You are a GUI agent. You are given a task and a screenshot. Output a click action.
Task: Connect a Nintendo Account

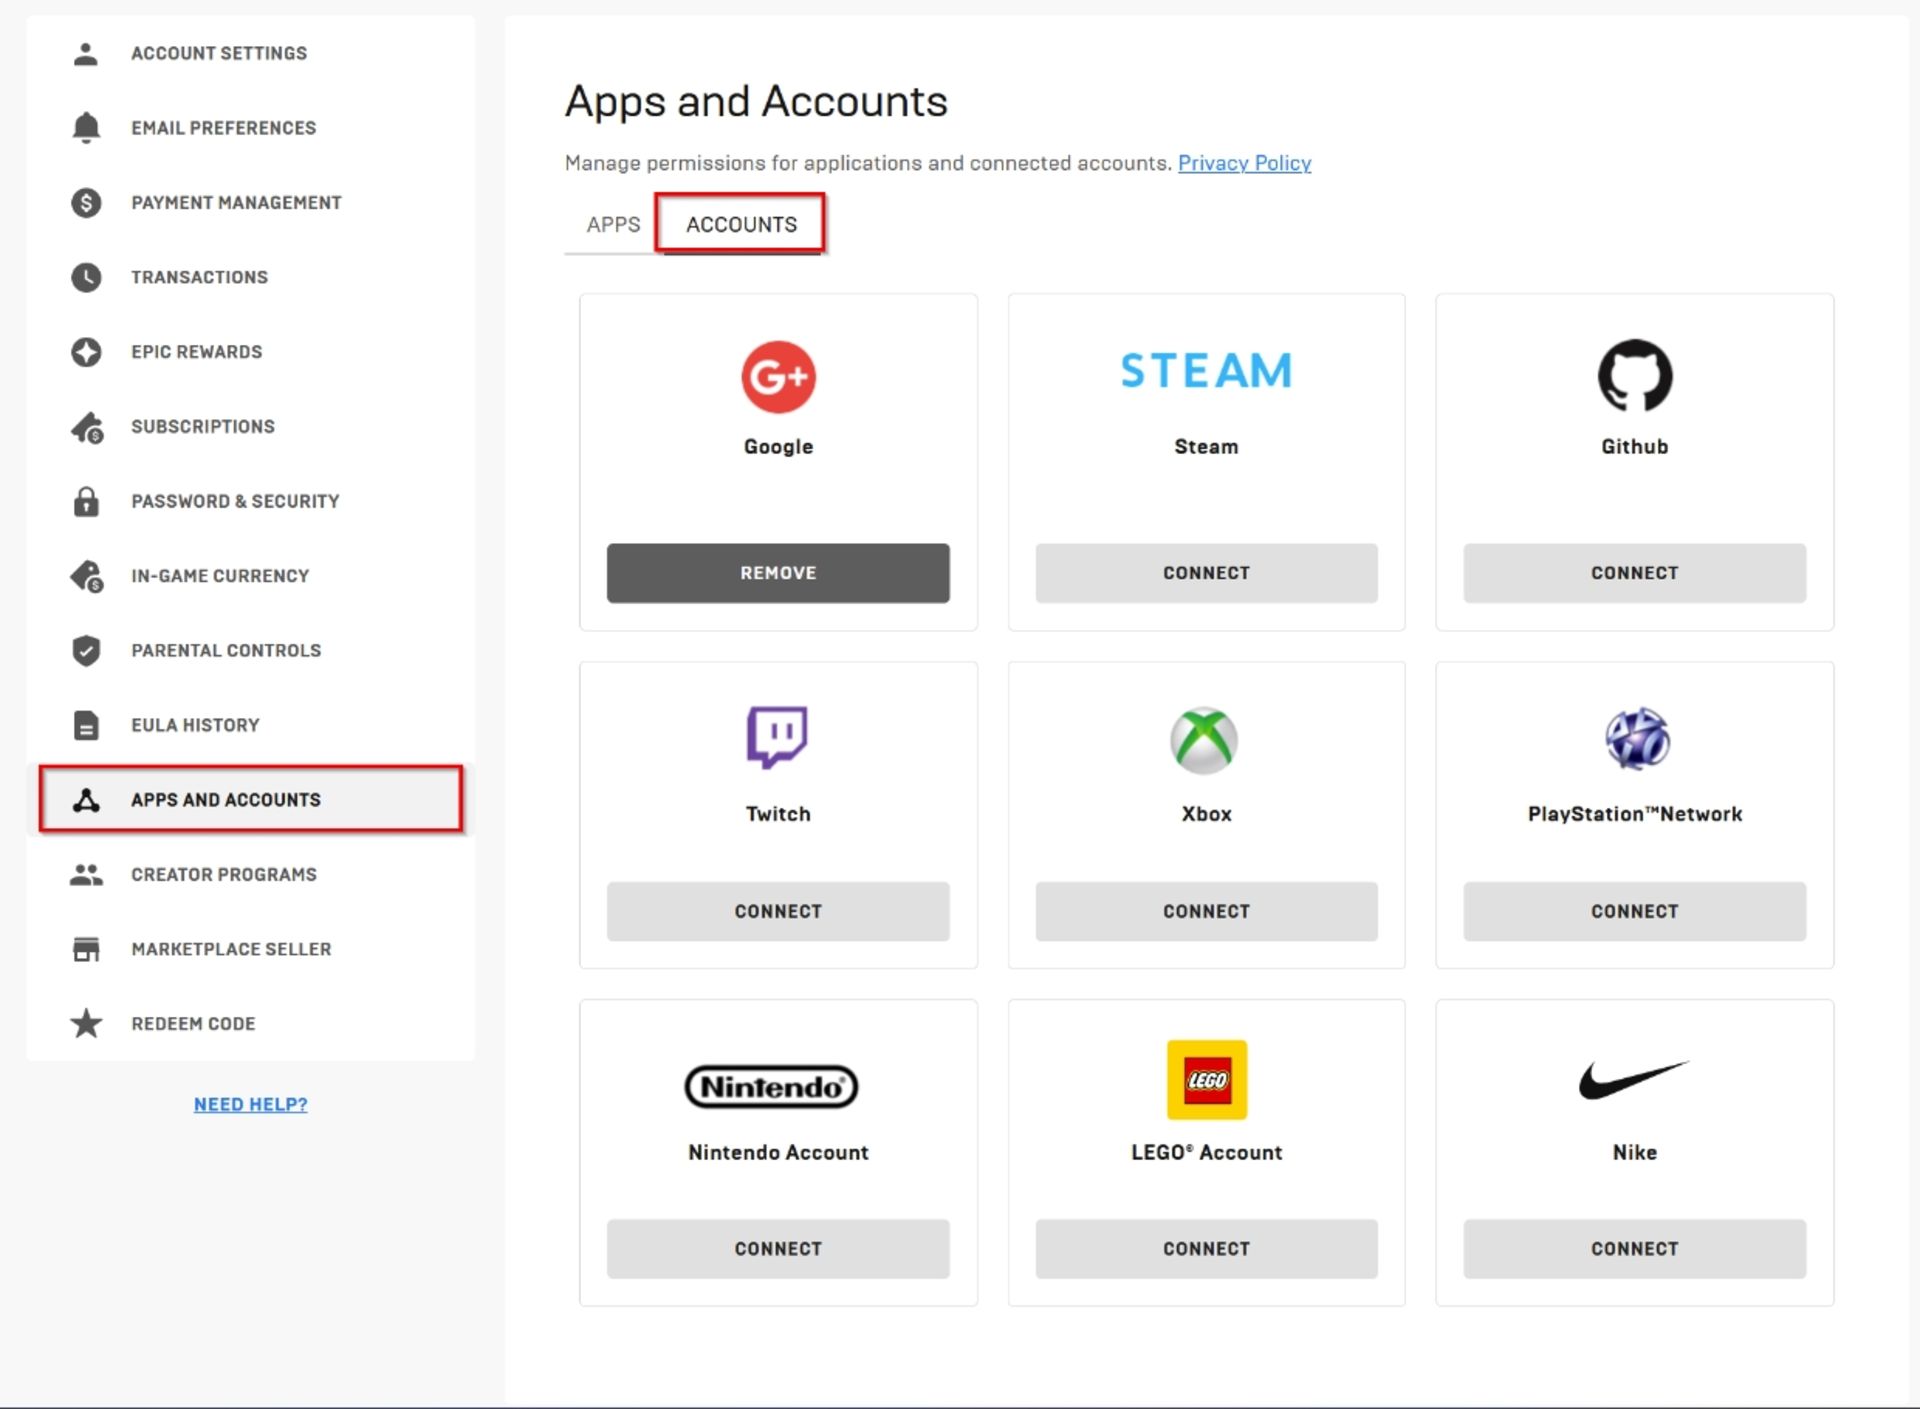click(778, 1249)
